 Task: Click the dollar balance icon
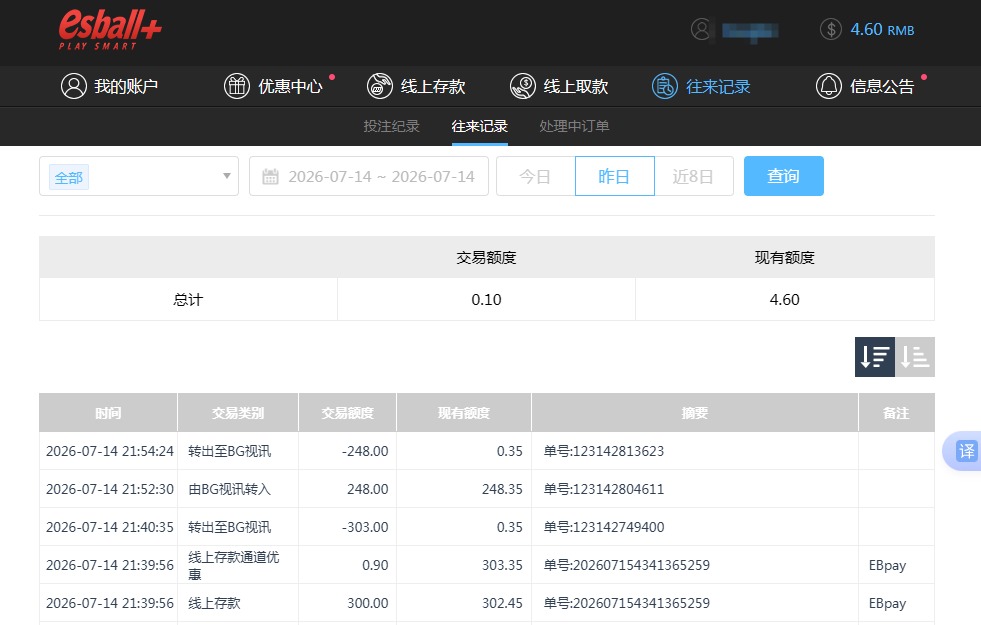coord(831,29)
